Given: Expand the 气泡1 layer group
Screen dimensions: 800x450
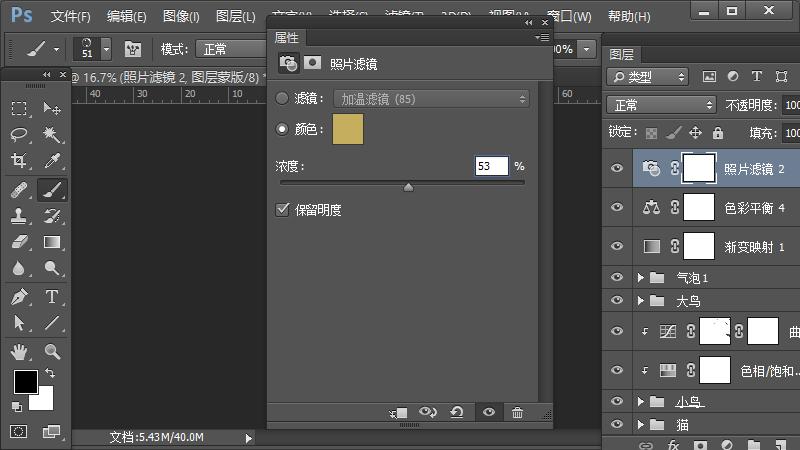Looking at the screenshot, I should coord(640,278).
